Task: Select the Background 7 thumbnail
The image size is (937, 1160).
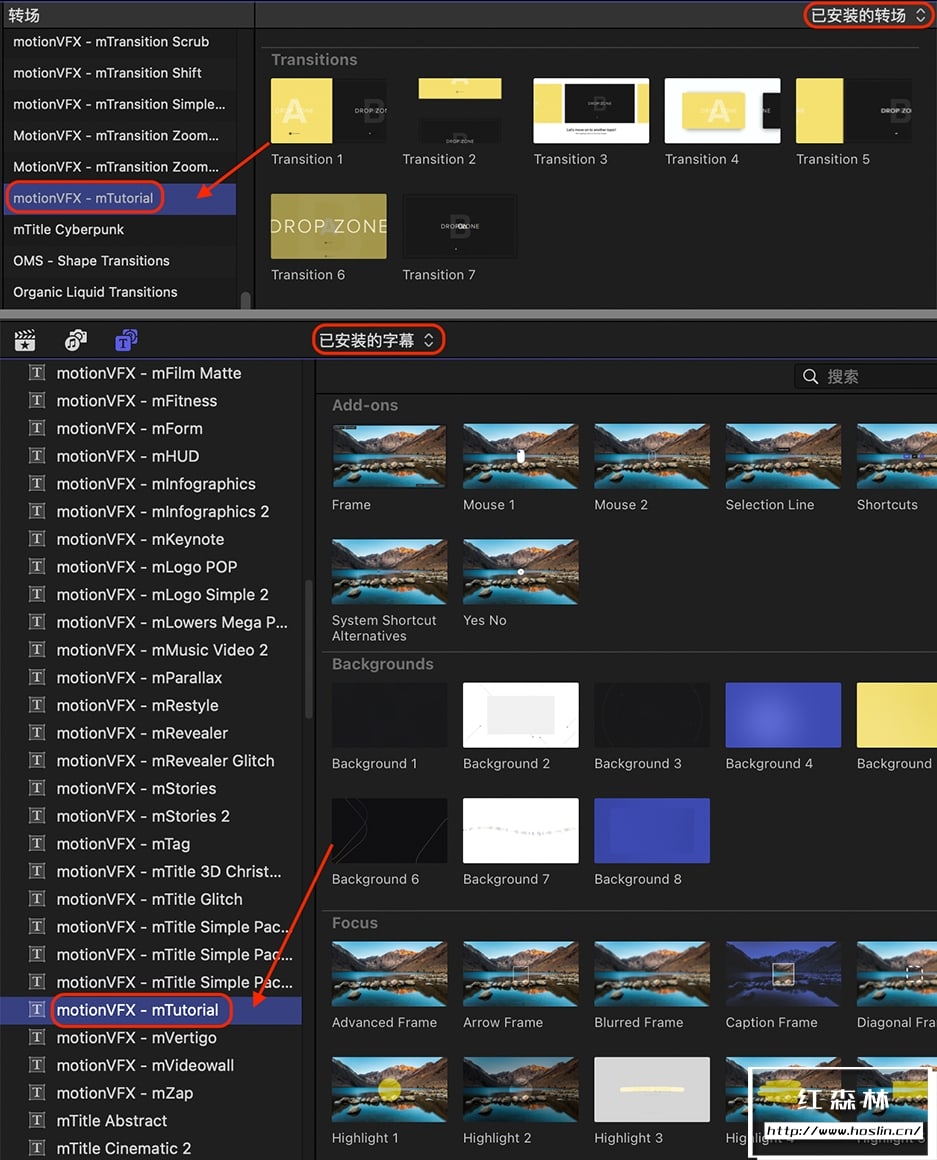Action: click(x=521, y=830)
